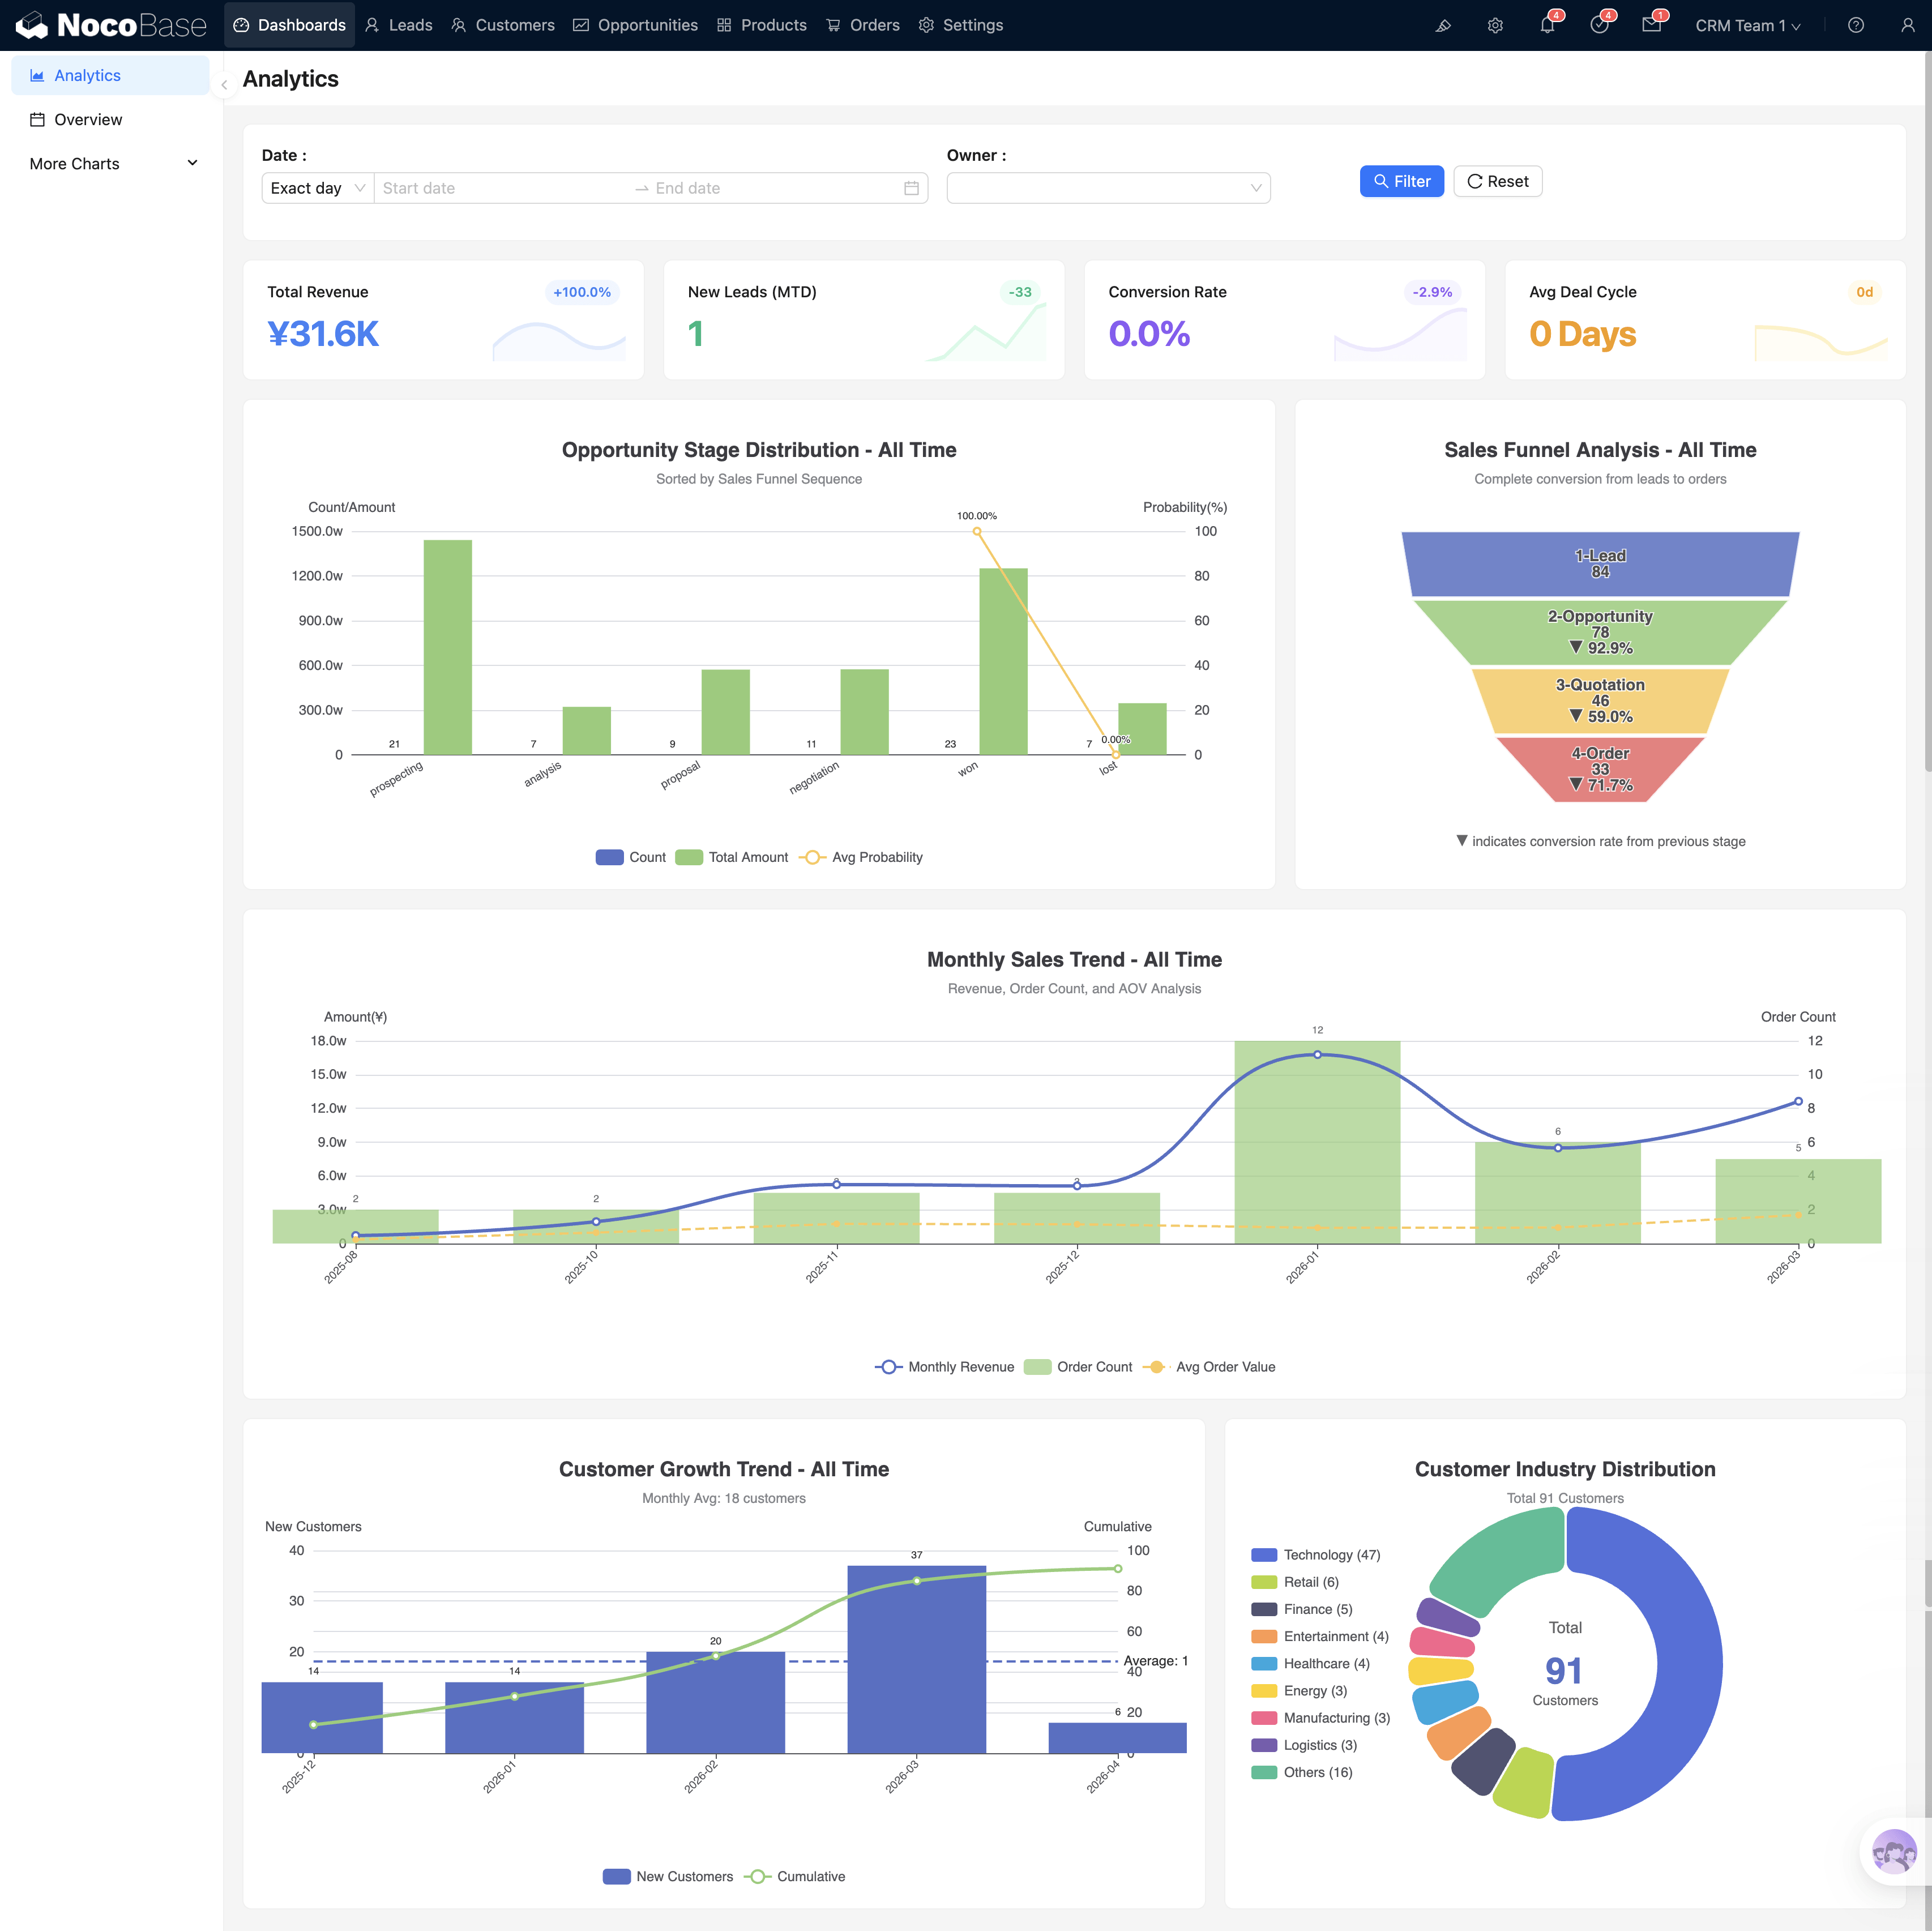Open the UI editor highlighter icon

point(1443,26)
